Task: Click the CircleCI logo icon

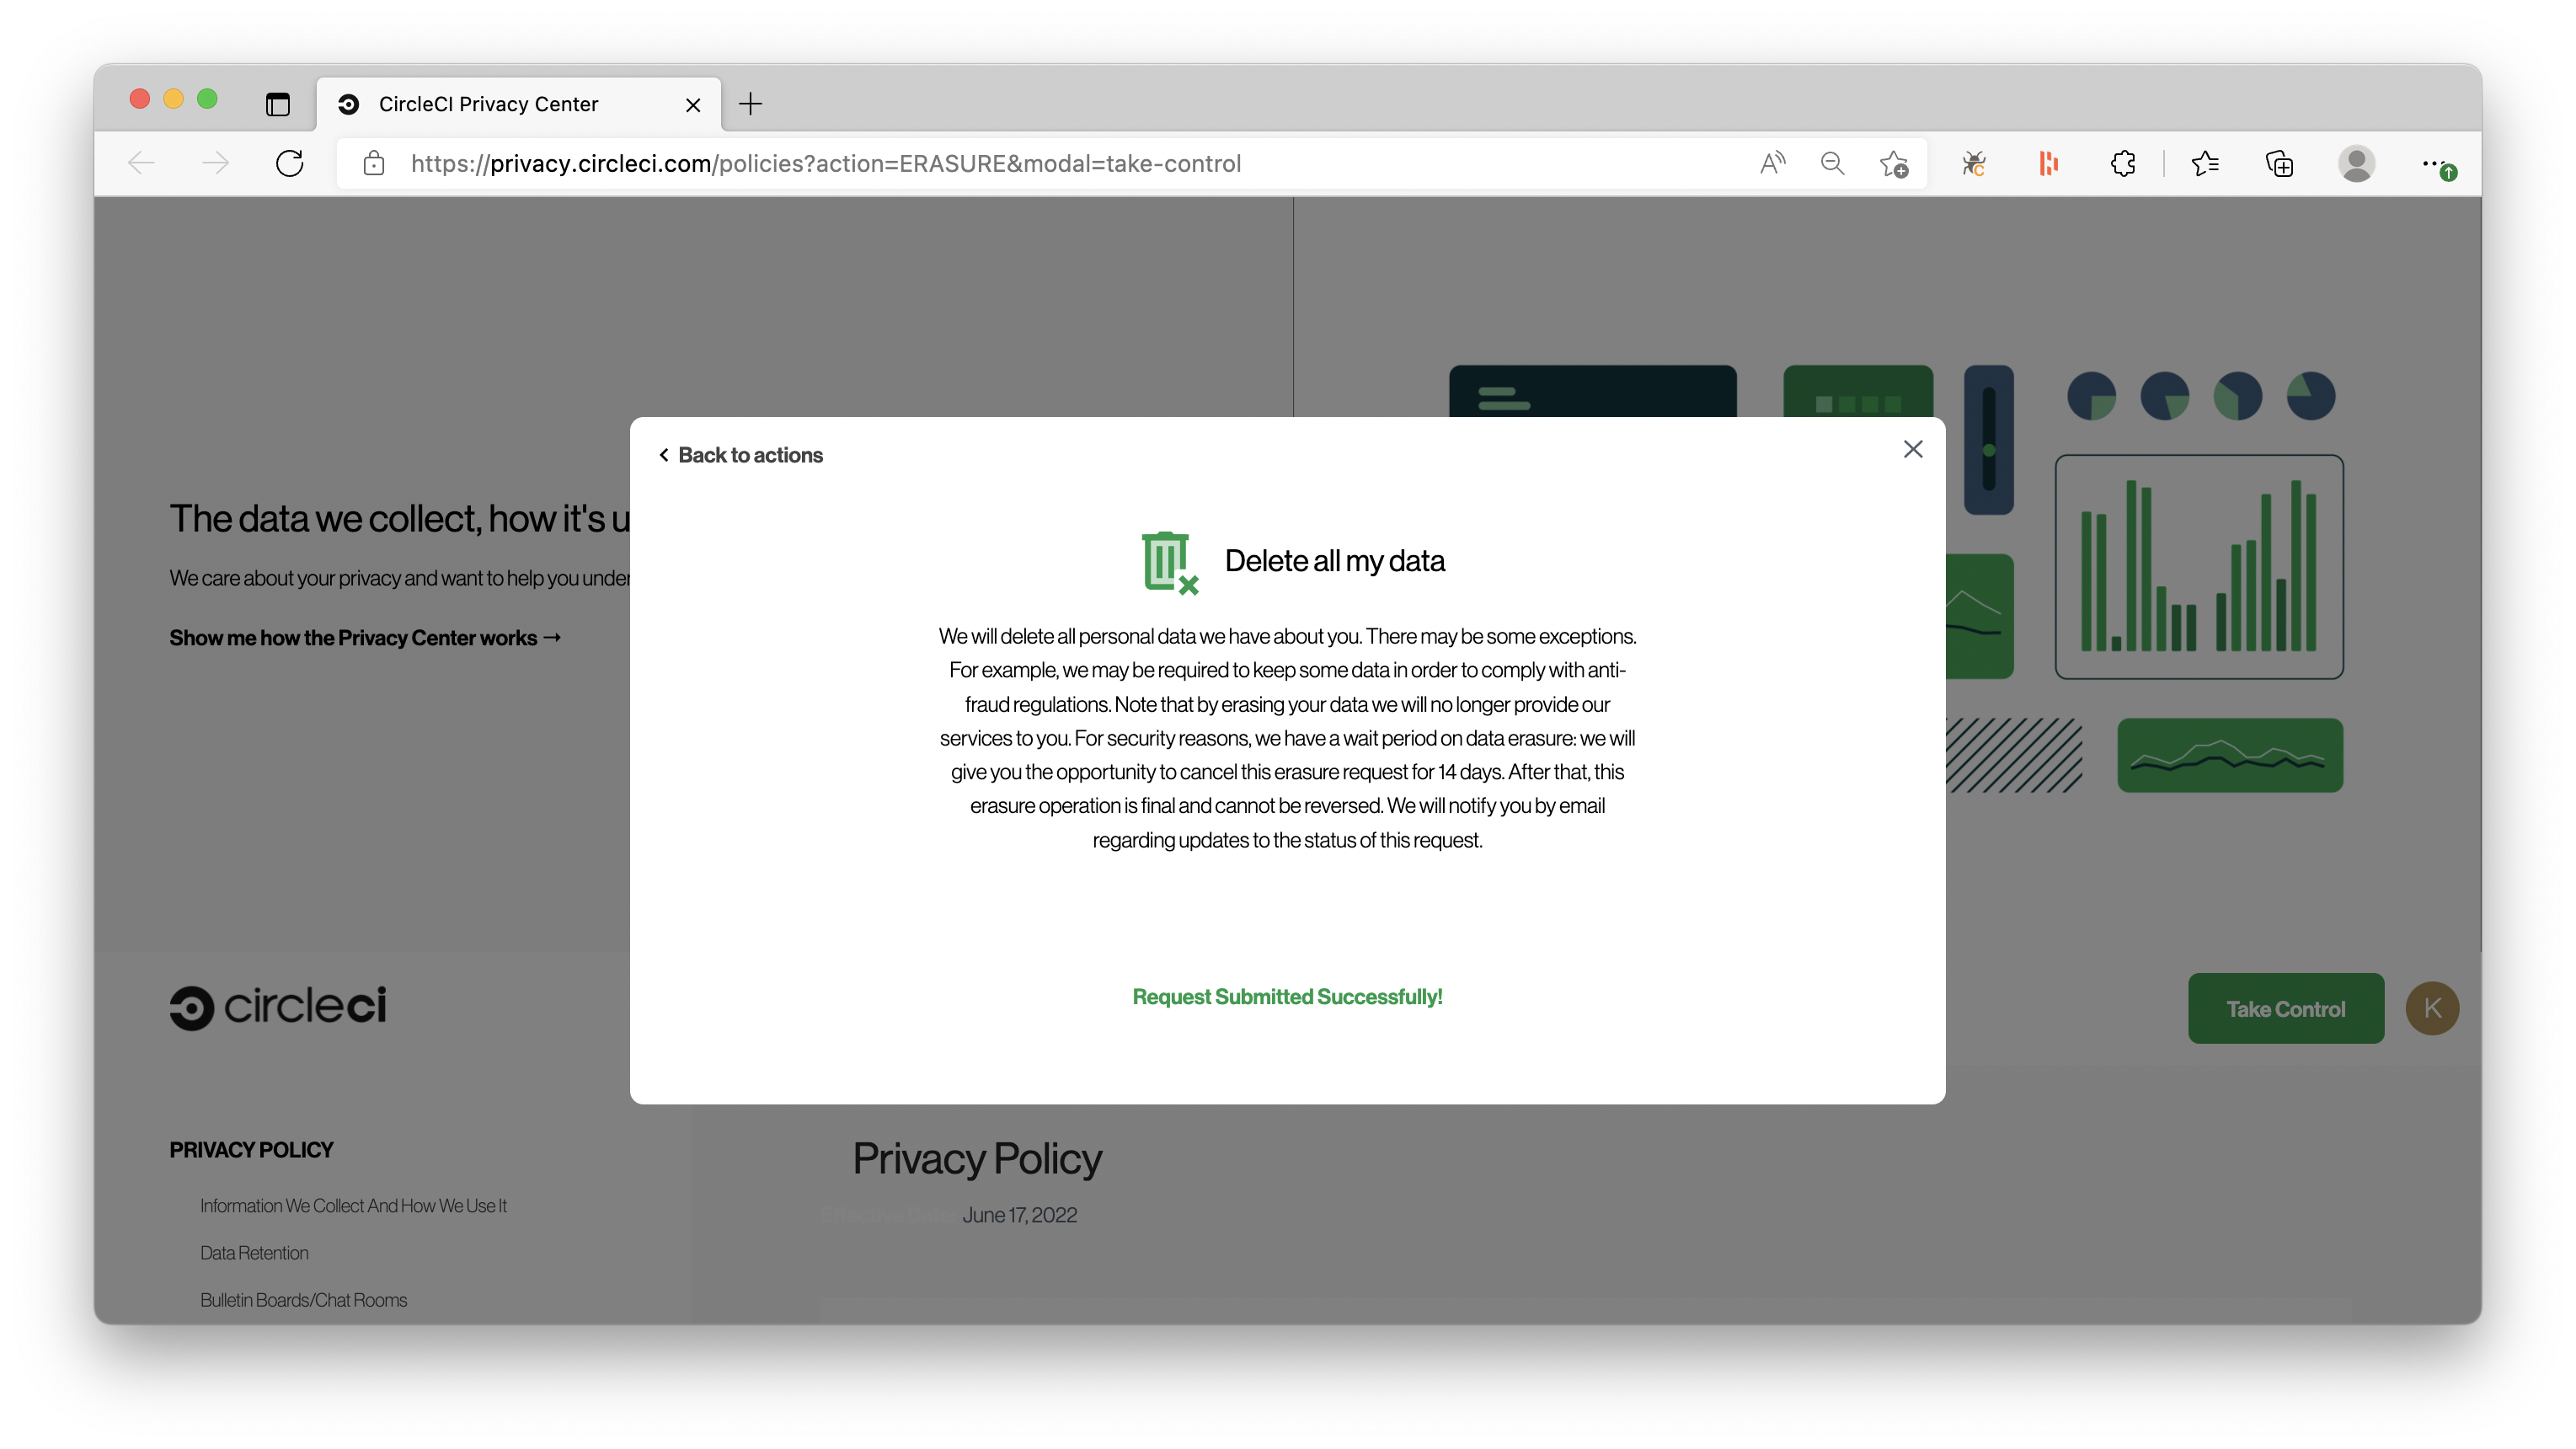Action: pyautogui.click(x=190, y=1008)
